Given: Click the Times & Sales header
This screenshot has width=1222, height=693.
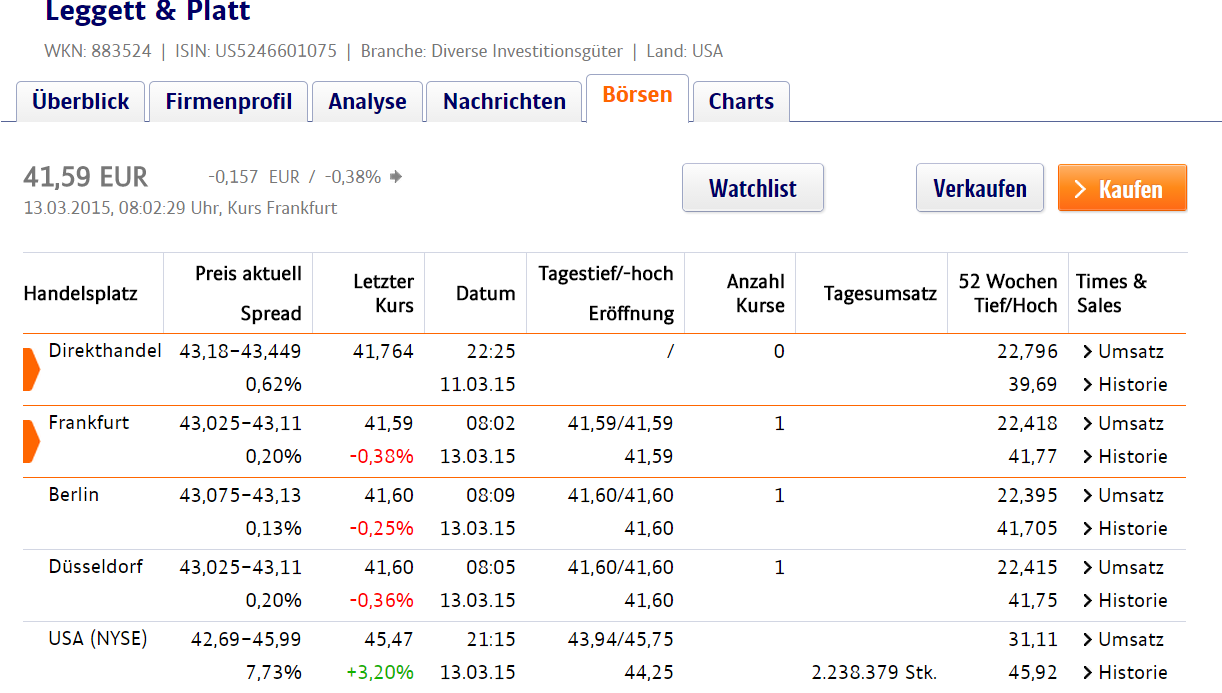Looking at the screenshot, I should click(1111, 293).
